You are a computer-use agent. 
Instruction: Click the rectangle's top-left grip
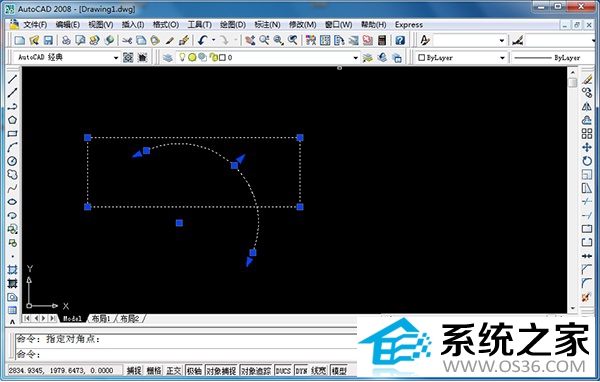[x=88, y=137]
